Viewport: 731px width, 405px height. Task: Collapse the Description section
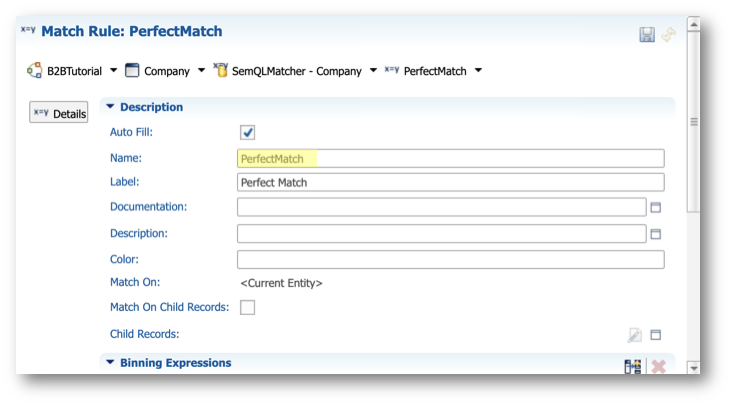[110, 107]
